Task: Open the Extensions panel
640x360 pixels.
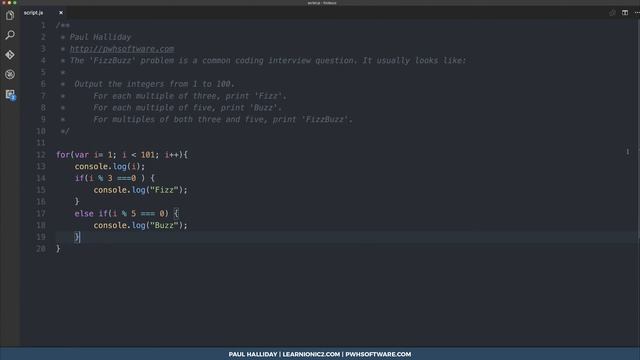Action: click(10, 95)
